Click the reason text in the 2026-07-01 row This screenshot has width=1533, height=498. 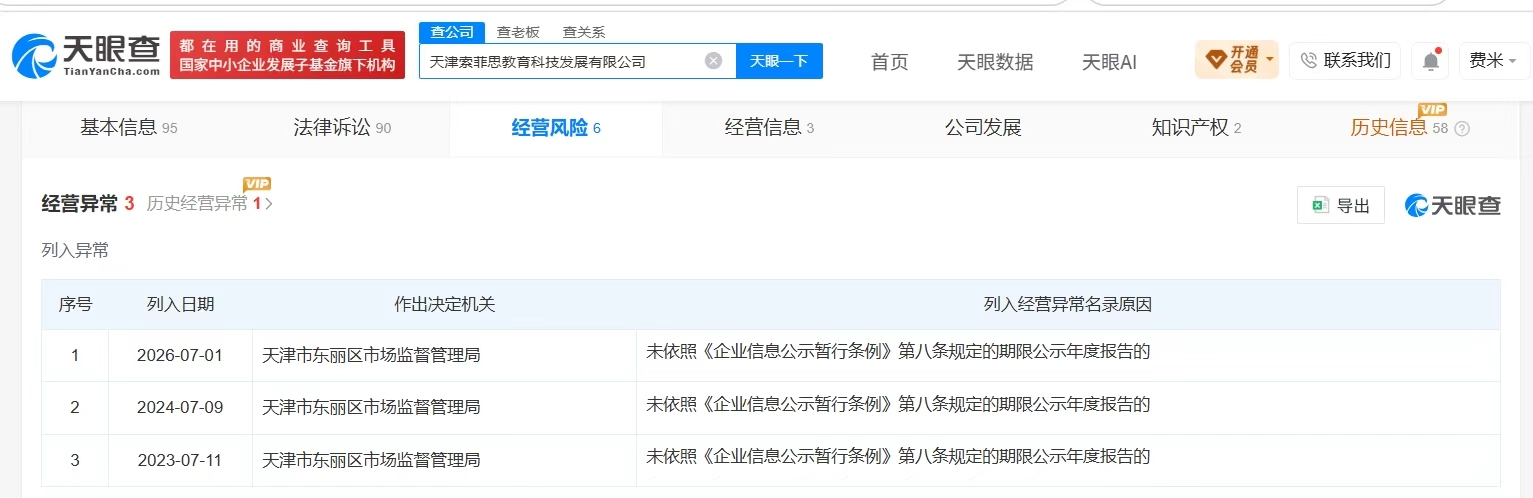point(898,351)
